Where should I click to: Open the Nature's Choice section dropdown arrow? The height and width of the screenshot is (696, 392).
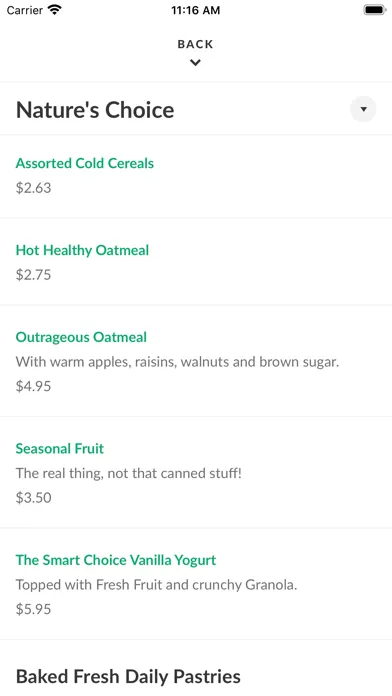tap(363, 109)
